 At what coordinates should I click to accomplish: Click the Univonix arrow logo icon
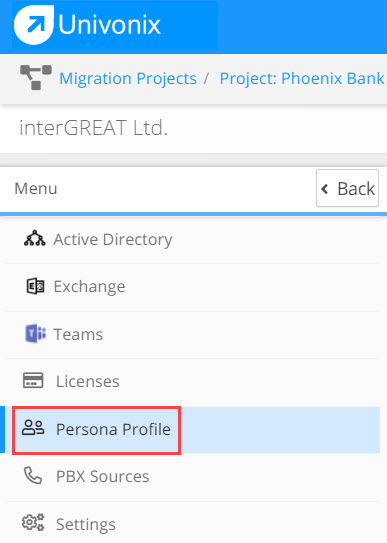(x=34, y=25)
